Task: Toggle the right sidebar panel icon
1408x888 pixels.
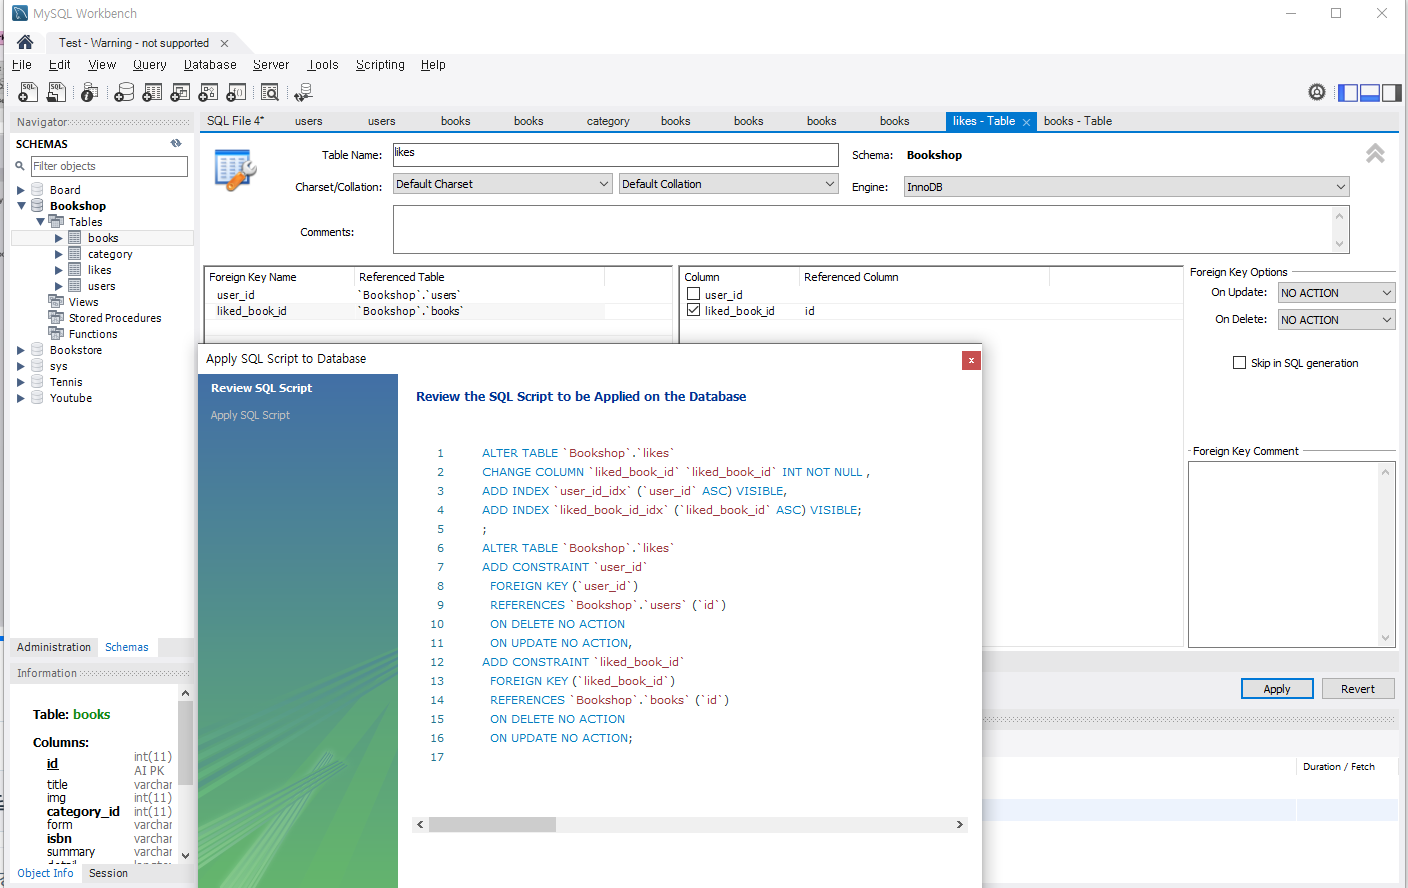Action: (x=1392, y=92)
